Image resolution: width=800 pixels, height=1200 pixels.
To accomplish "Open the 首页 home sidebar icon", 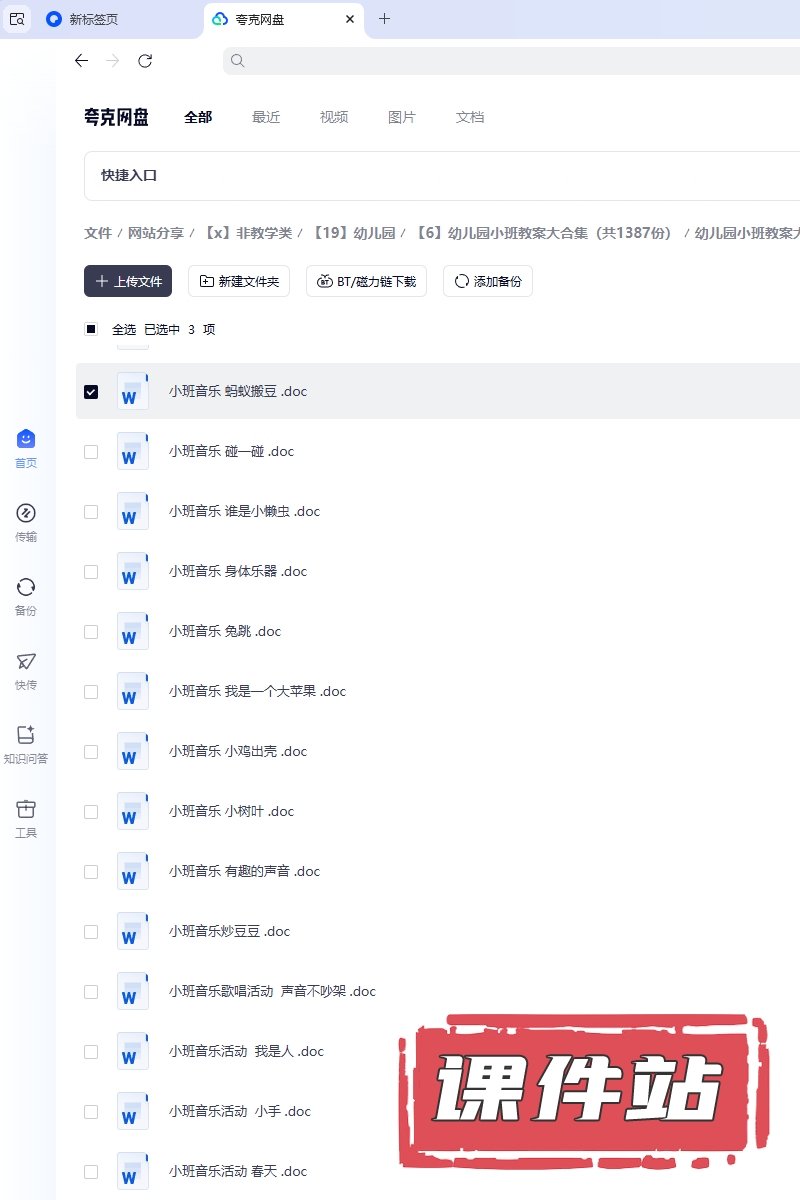I will point(26,447).
